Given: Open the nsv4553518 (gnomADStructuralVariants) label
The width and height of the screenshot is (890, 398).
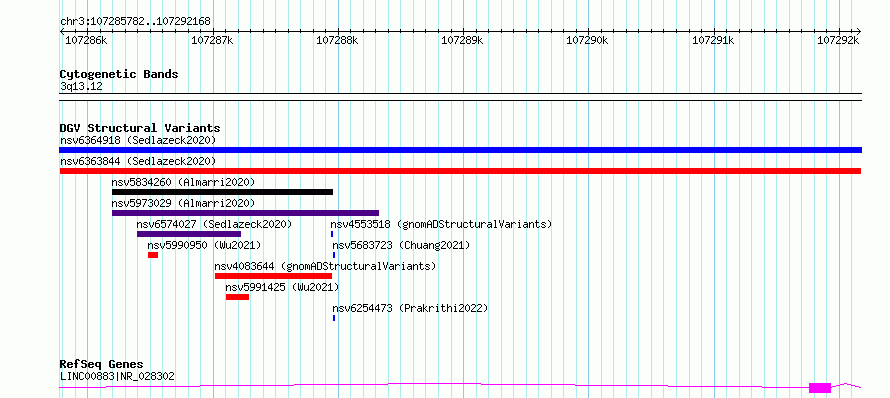Looking at the screenshot, I should pos(441,224).
